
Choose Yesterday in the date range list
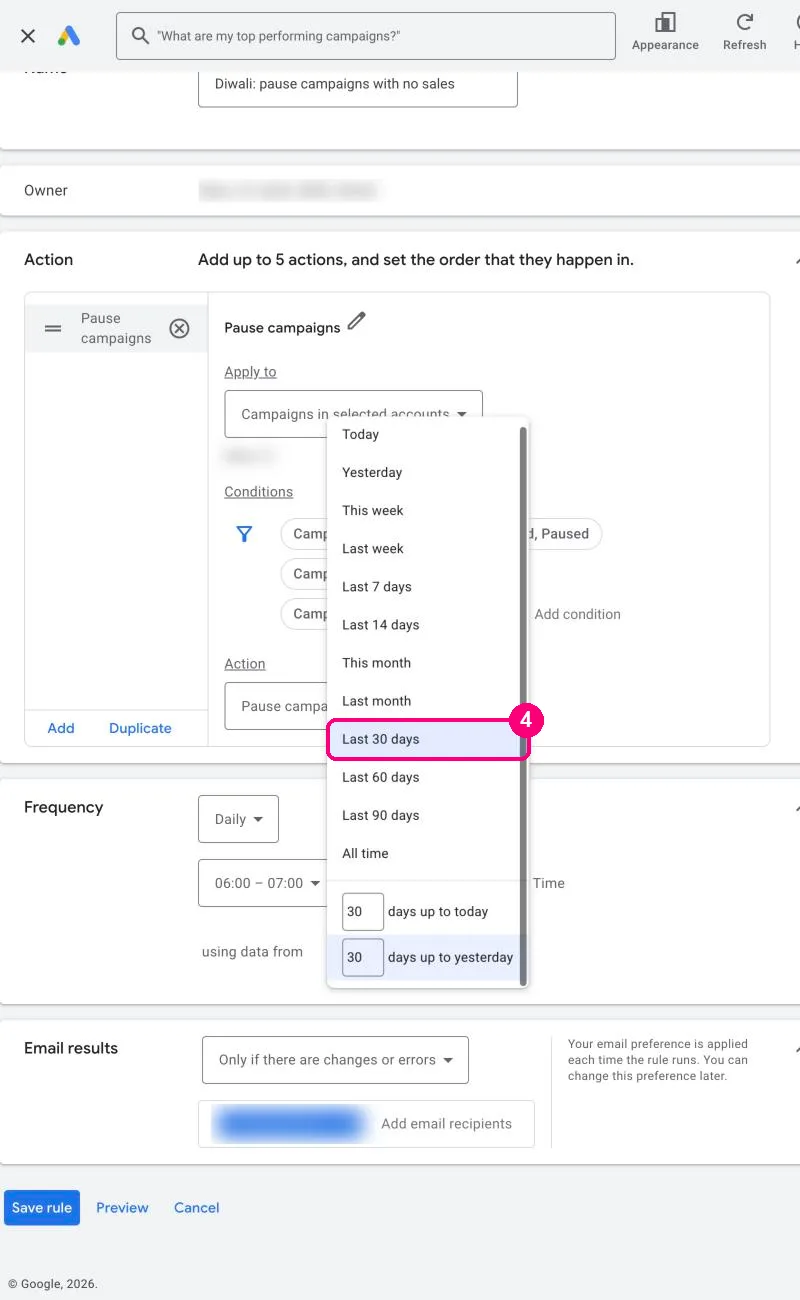click(423, 473)
